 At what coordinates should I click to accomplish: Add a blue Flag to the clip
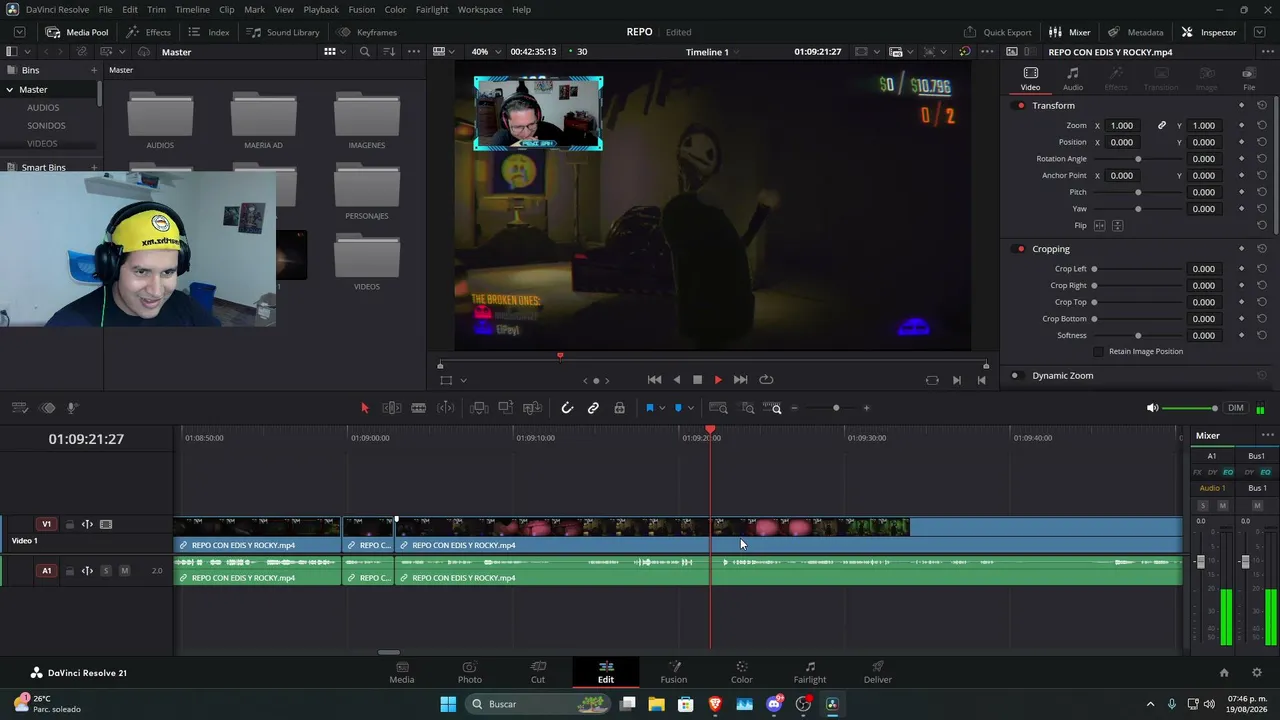(649, 408)
